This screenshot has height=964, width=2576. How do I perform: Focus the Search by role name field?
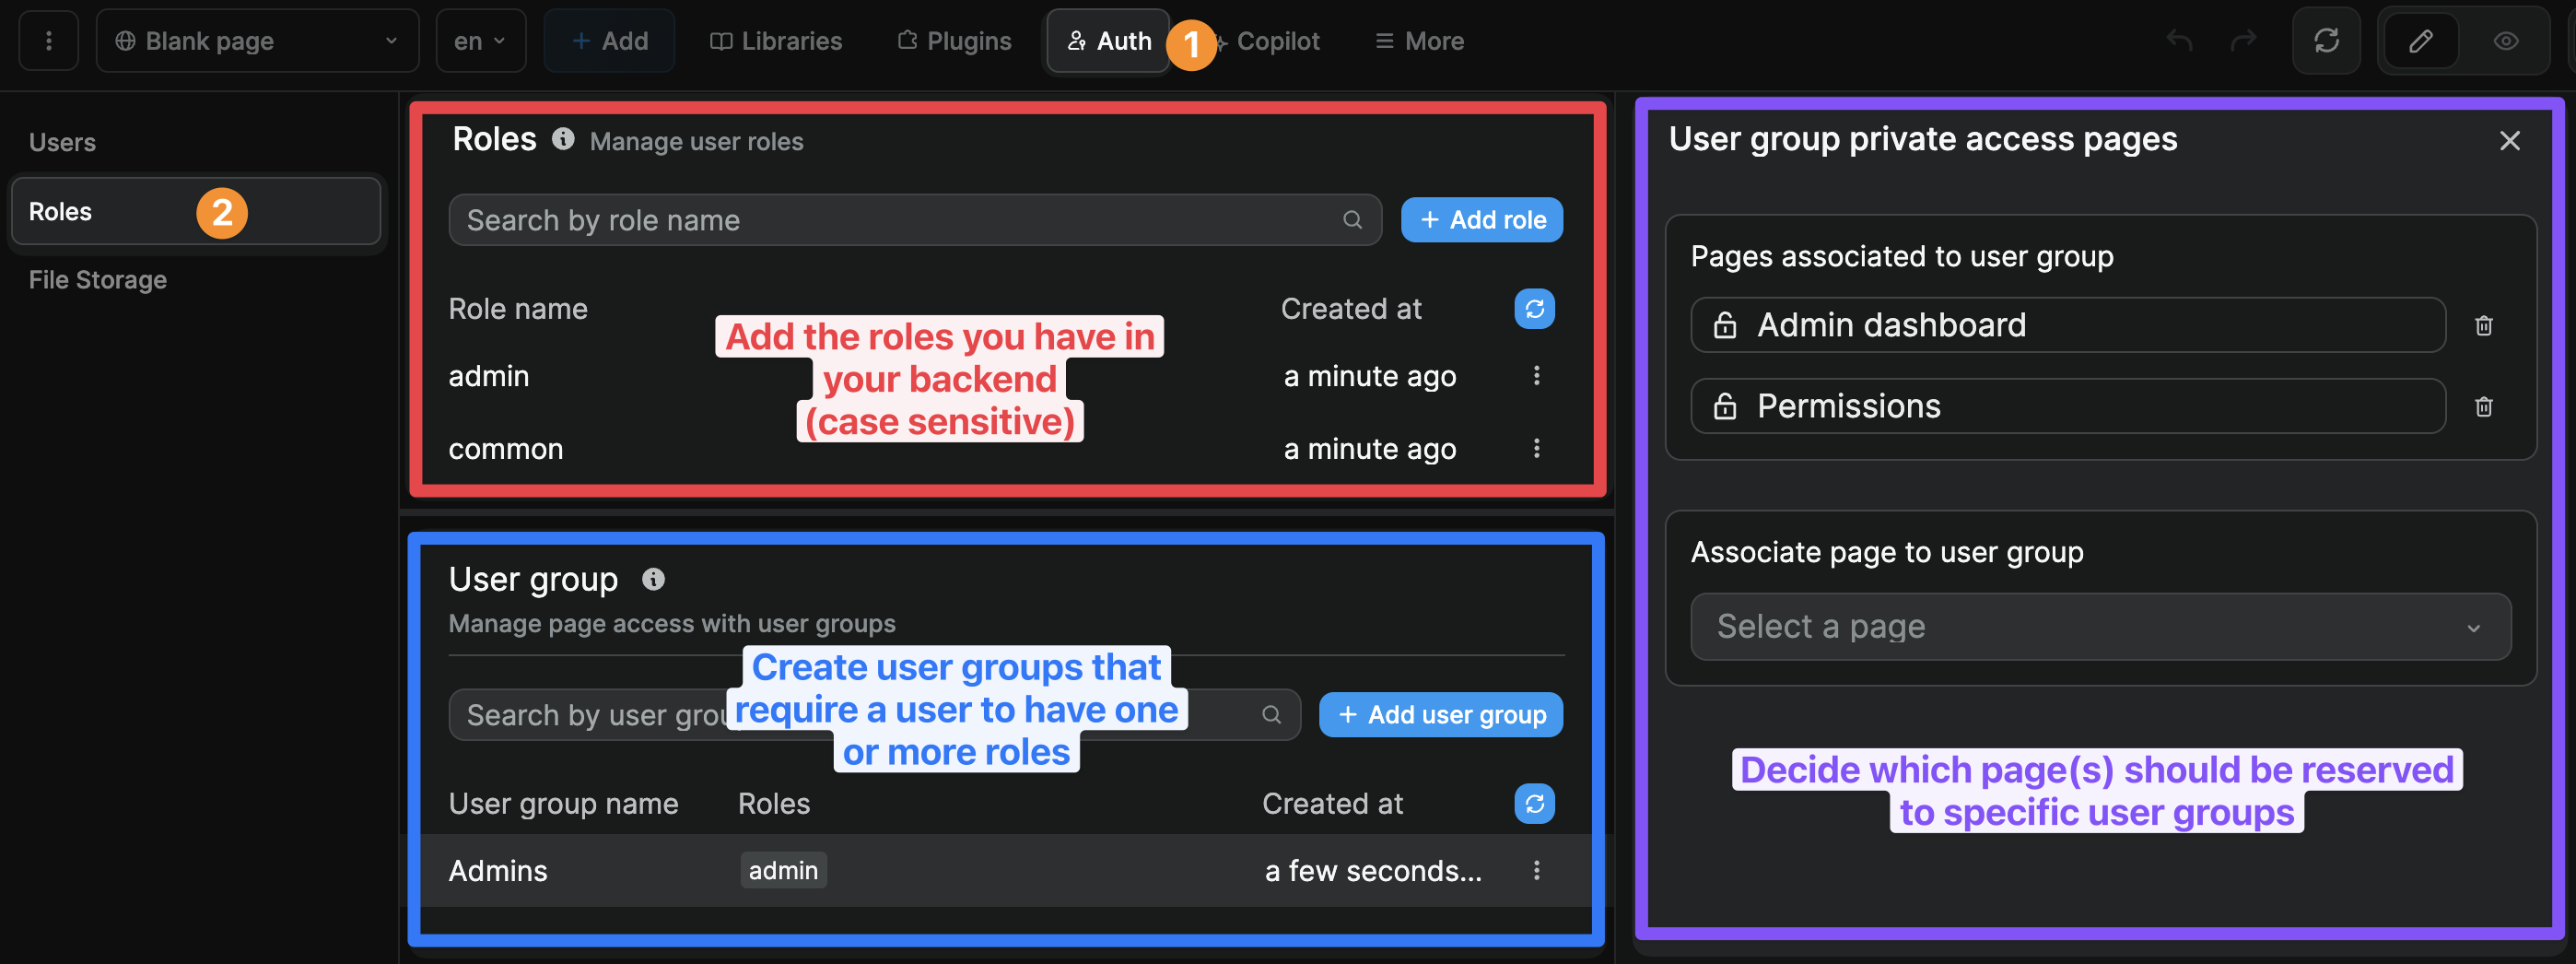(x=900, y=220)
